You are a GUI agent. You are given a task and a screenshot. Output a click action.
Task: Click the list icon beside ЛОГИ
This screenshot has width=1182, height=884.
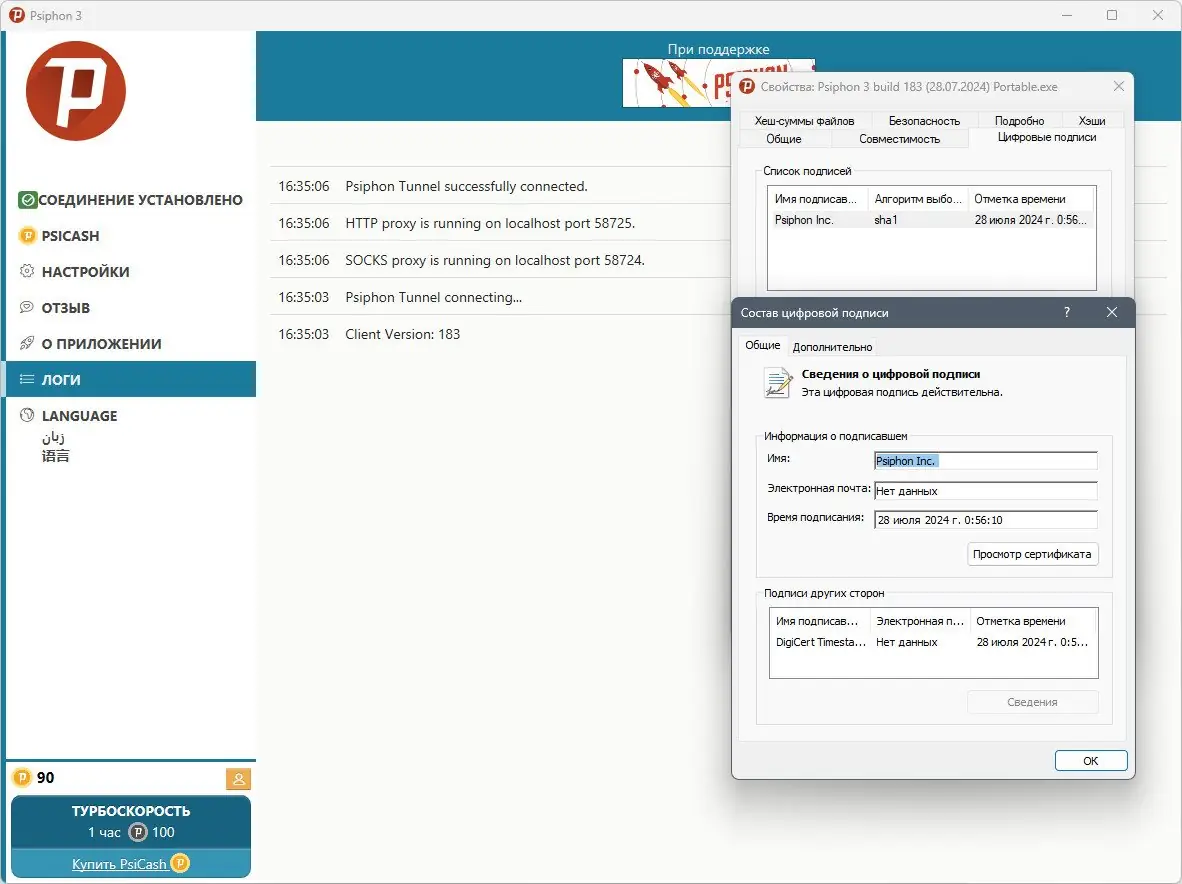(27, 379)
